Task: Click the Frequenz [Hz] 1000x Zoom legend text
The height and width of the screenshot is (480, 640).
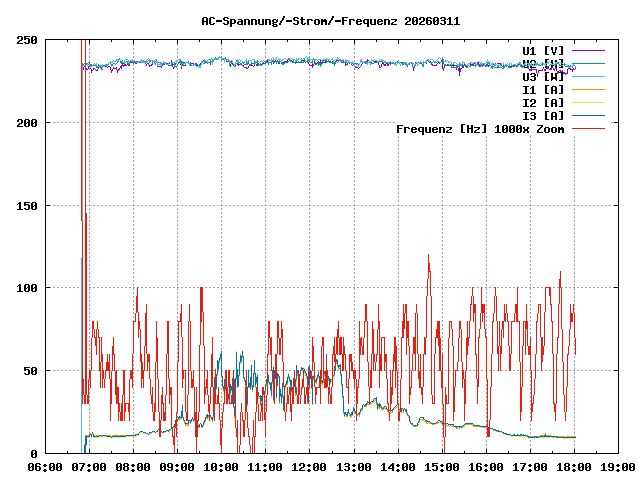Action: (x=480, y=128)
